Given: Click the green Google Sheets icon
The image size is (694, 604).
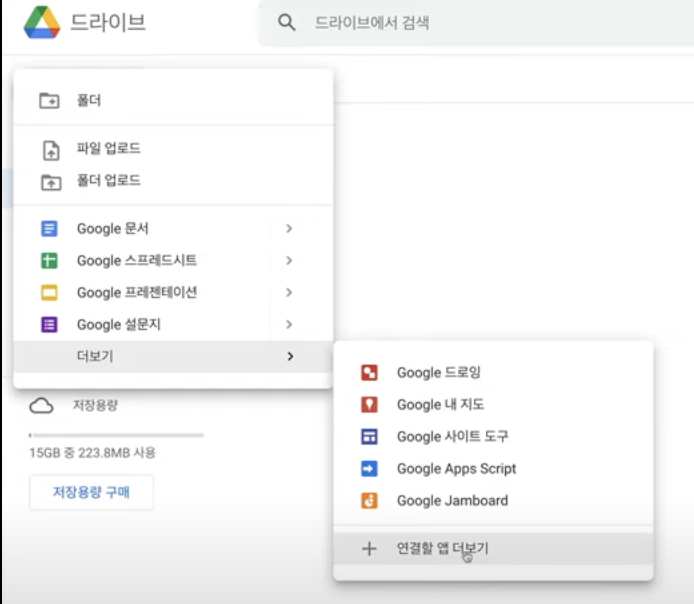Looking at the screenshot, I should [x=49, y=261].
